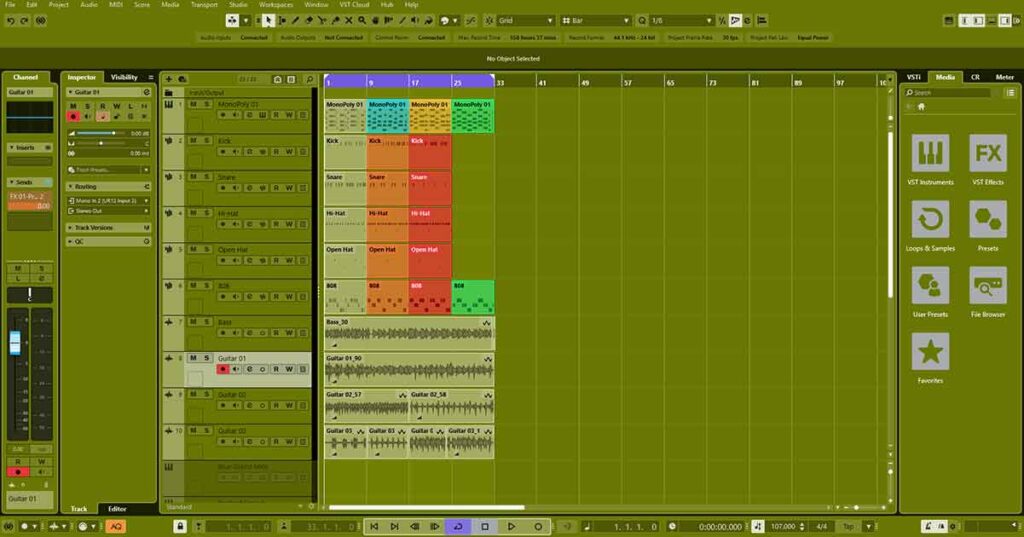Switch to the VSTi tab
Viewport: 1024px width, 537px height.
914,77
